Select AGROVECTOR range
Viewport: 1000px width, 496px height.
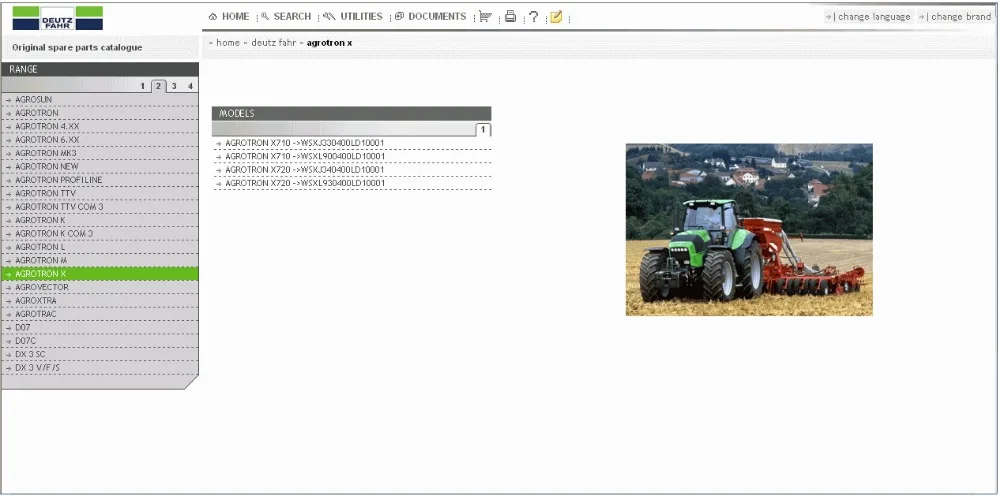click(99, 287)
